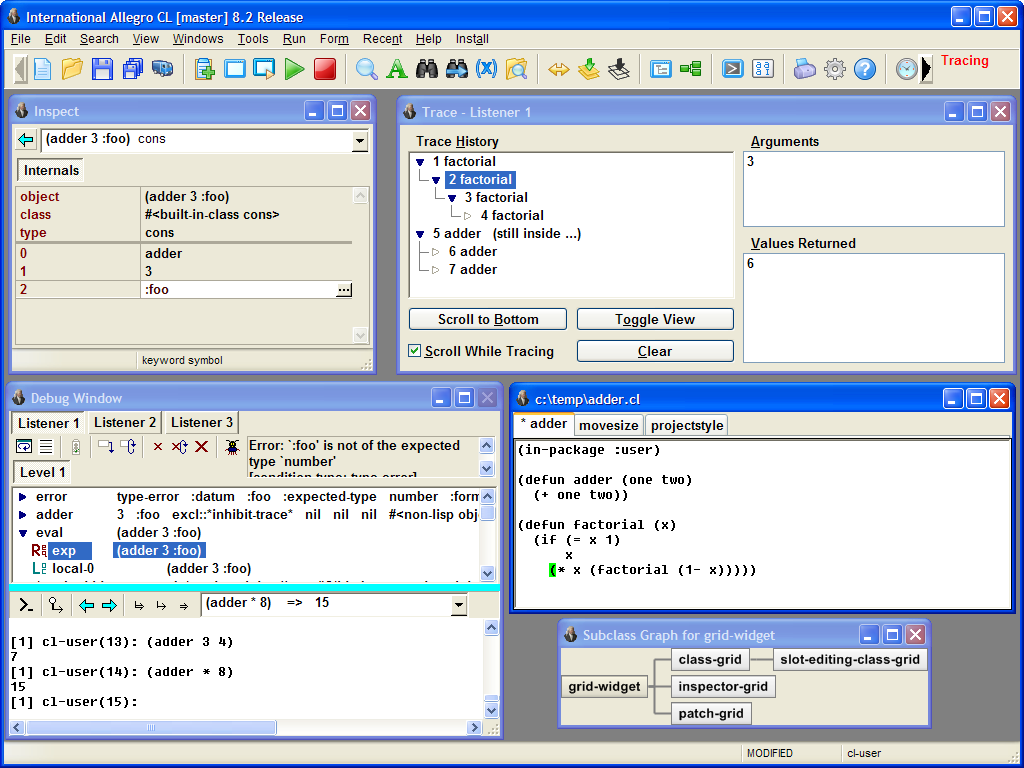Click the black right arrow beside clock
The height and width of the screenshot is (768, 1024).
coord(926,69)
